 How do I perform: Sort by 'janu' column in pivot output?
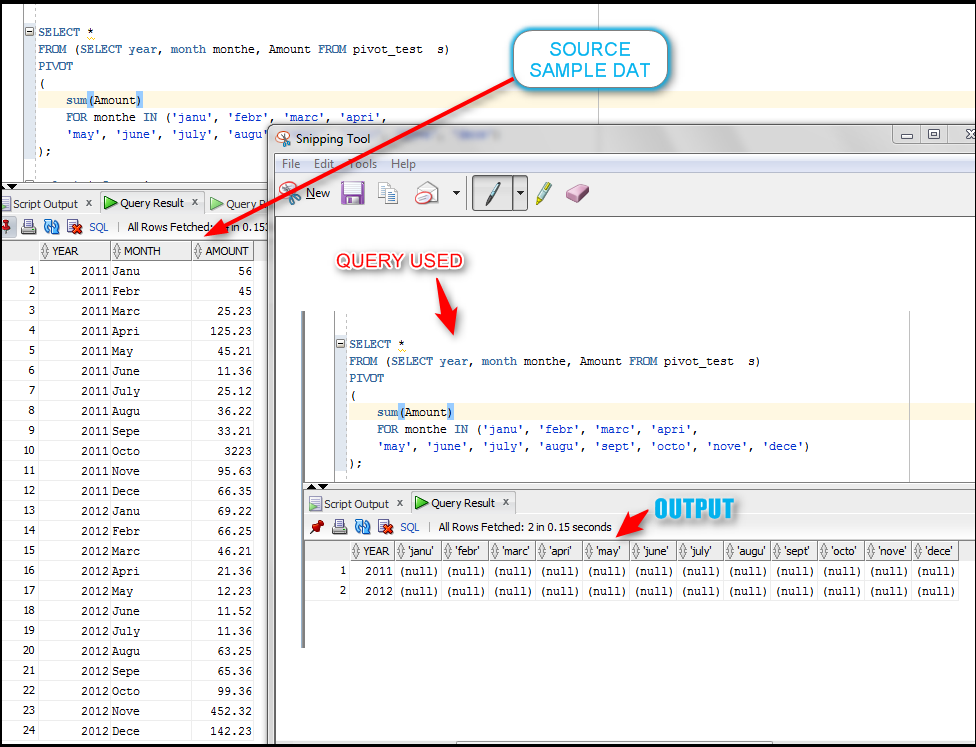coord(418,551)
